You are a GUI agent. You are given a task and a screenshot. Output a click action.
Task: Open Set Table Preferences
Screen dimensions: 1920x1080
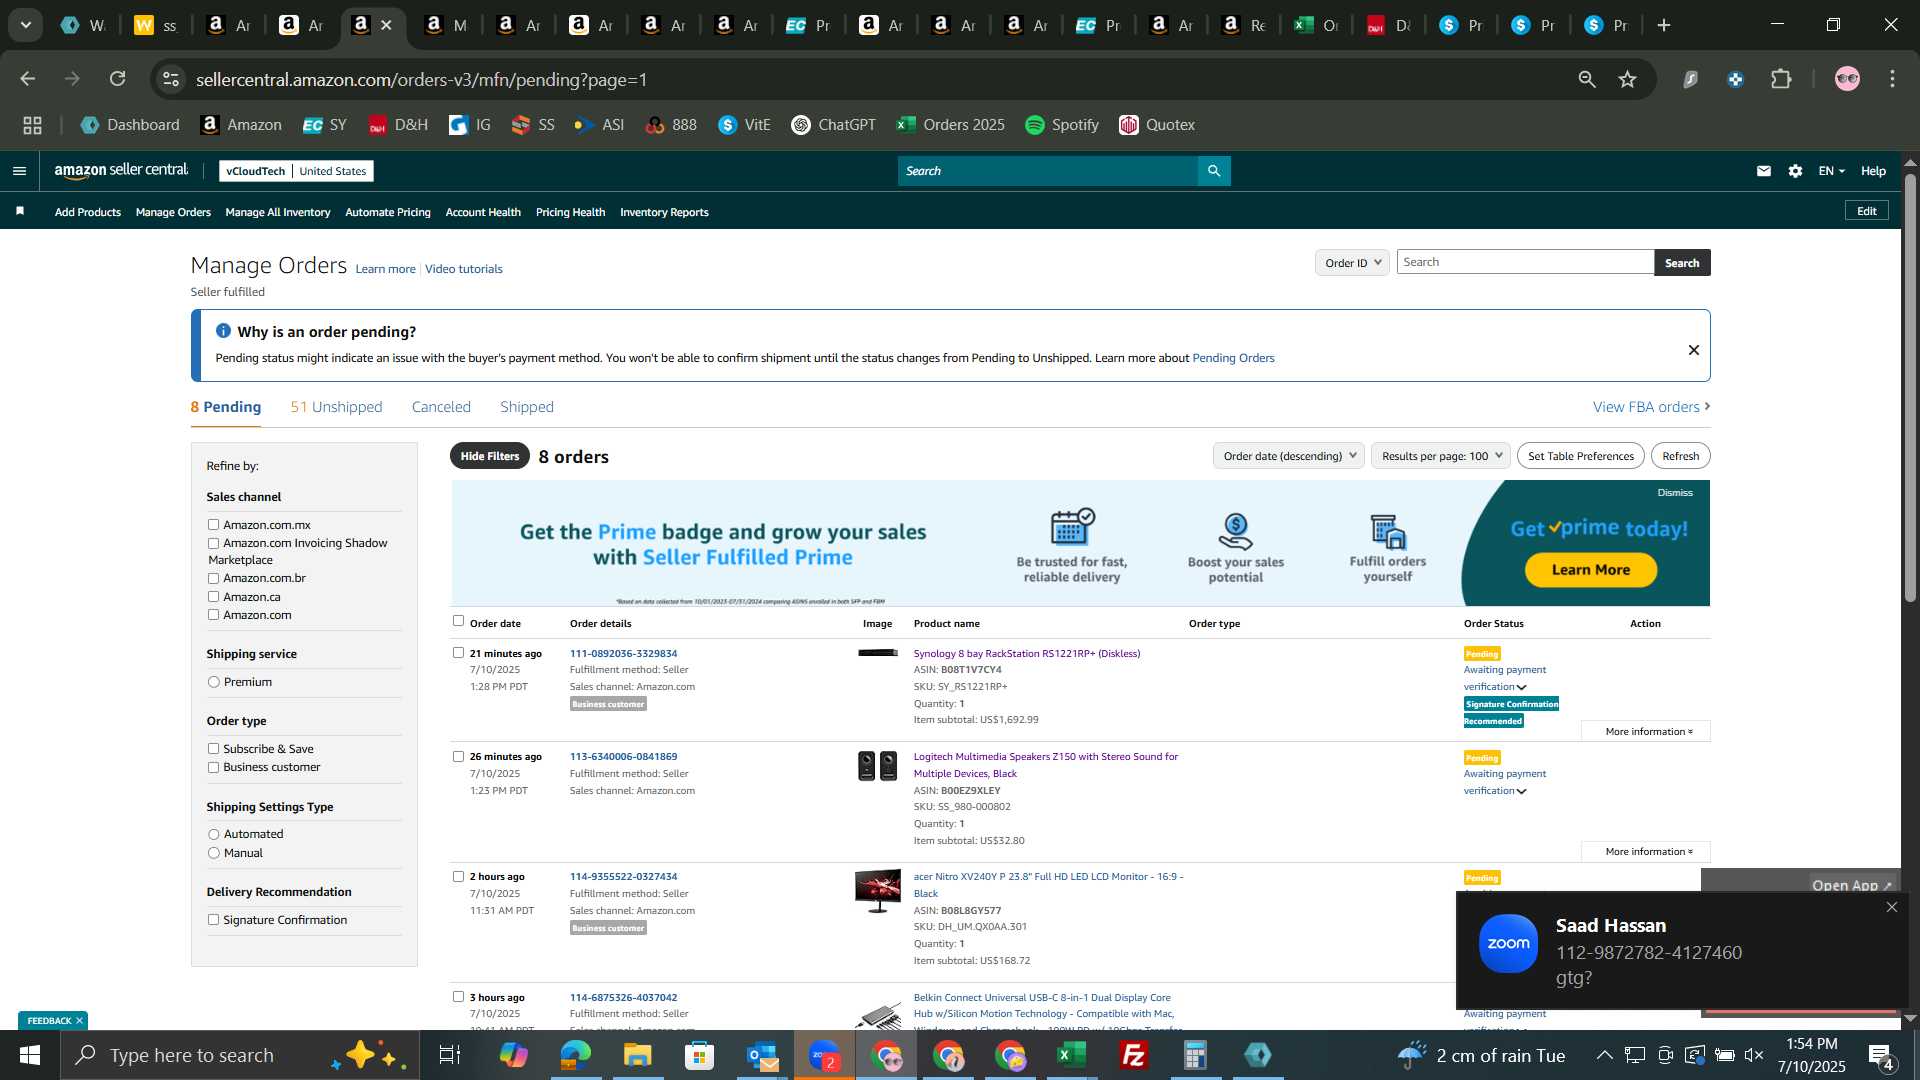pyautogui.click(x=1580, y=456)
